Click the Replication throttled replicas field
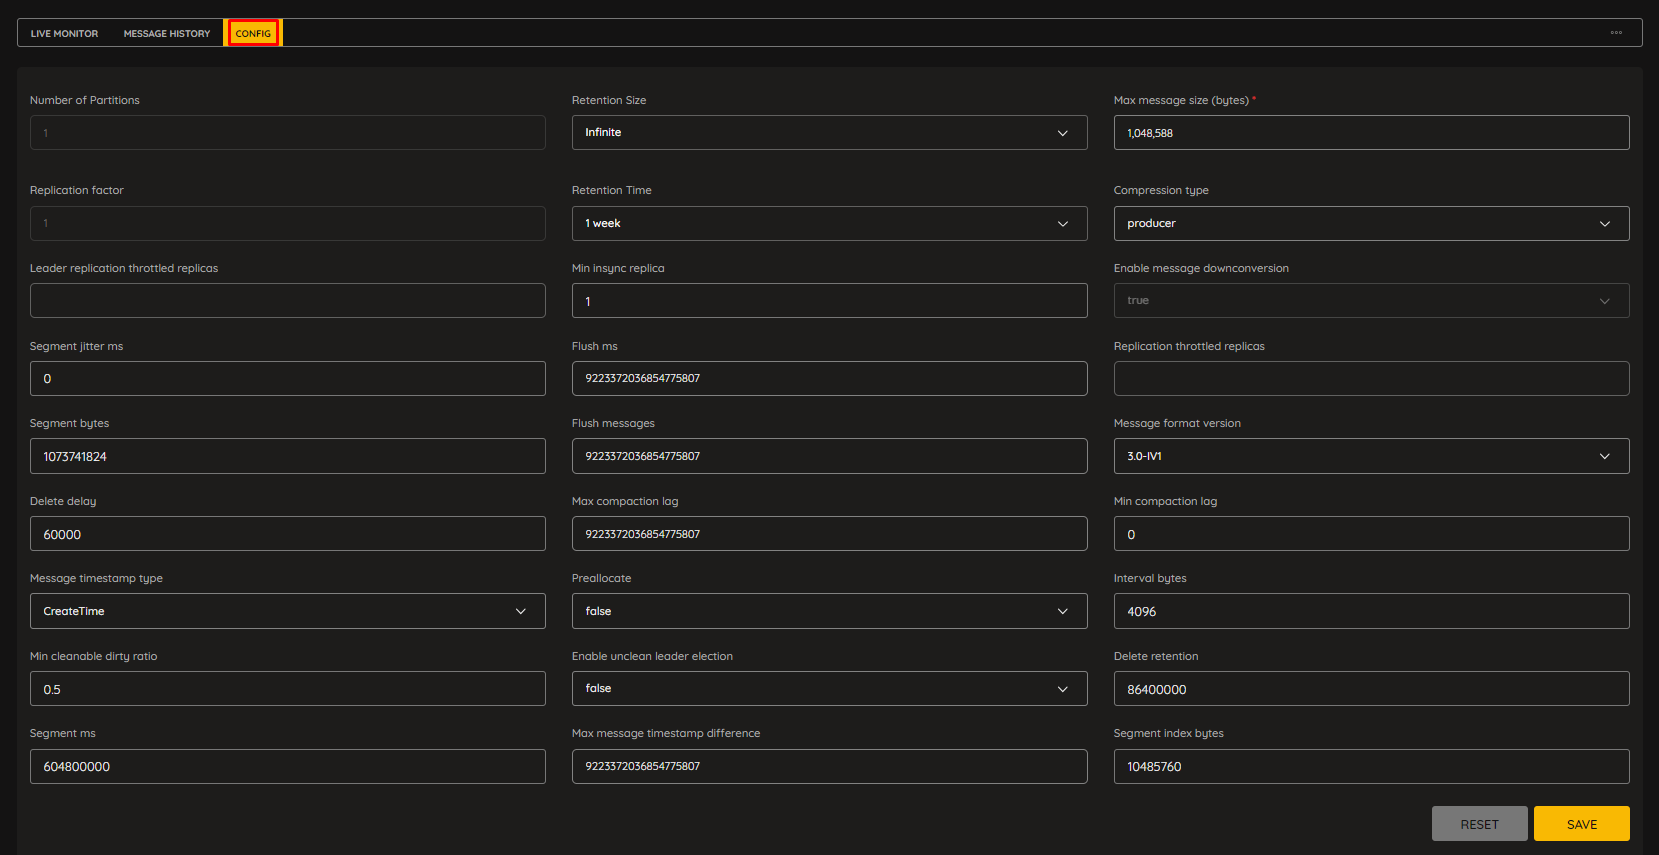Image resolution: width=1659 pixels, height=855 pixels. 1371,378
